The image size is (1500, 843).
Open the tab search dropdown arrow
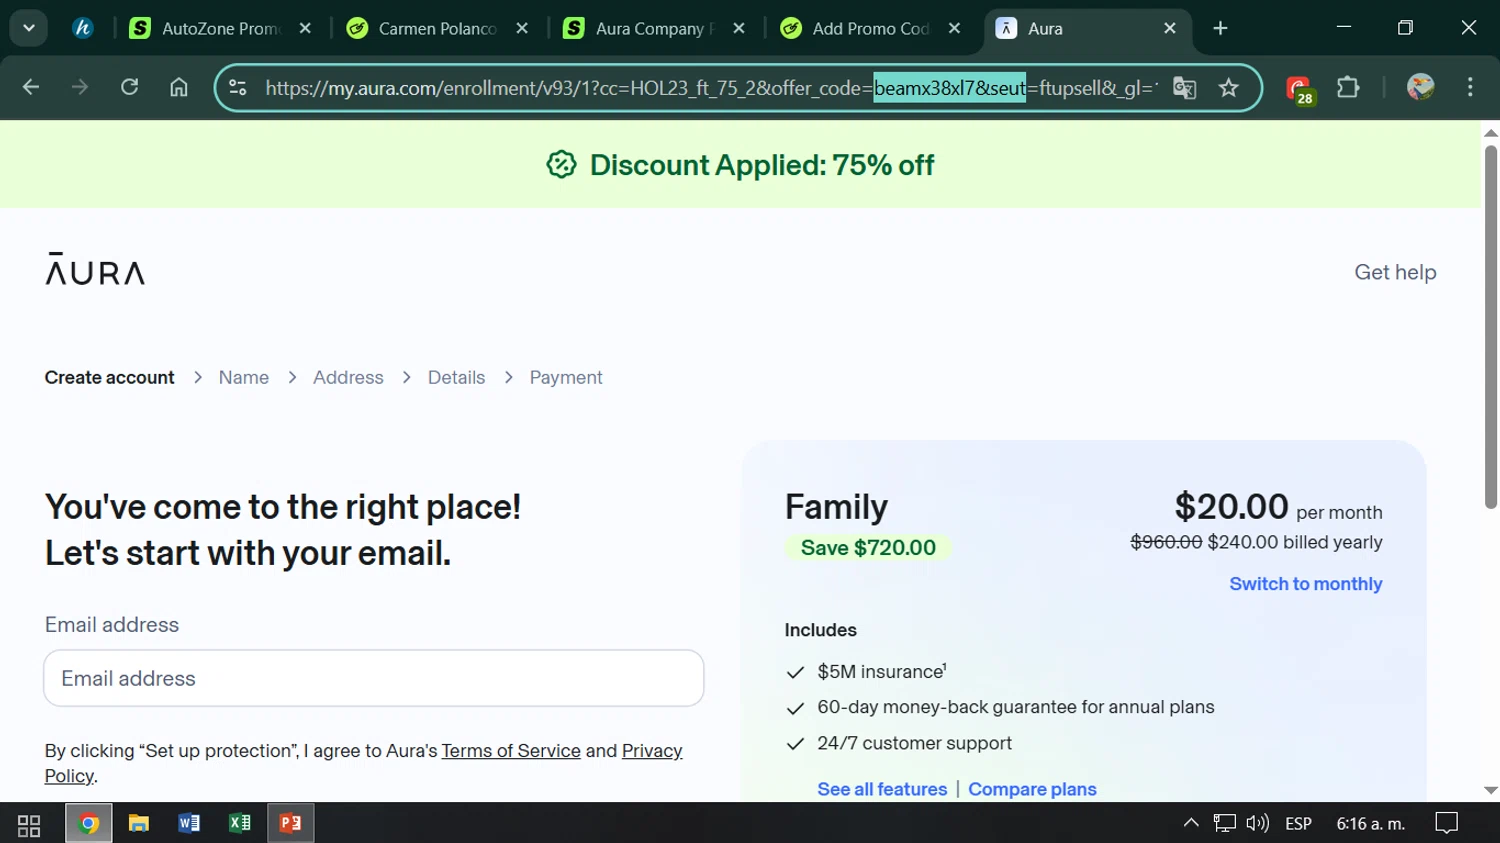point(29,28)
